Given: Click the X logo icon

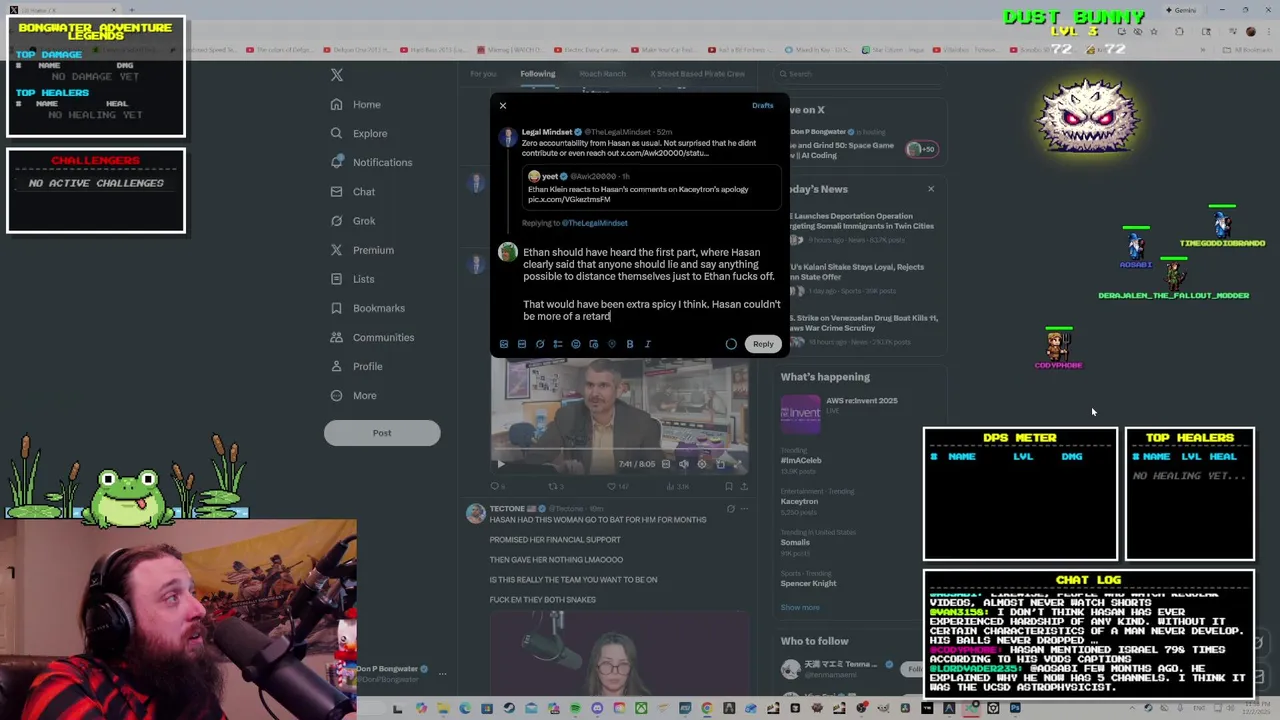Looking at the screenshot, I should pos(337,74).
